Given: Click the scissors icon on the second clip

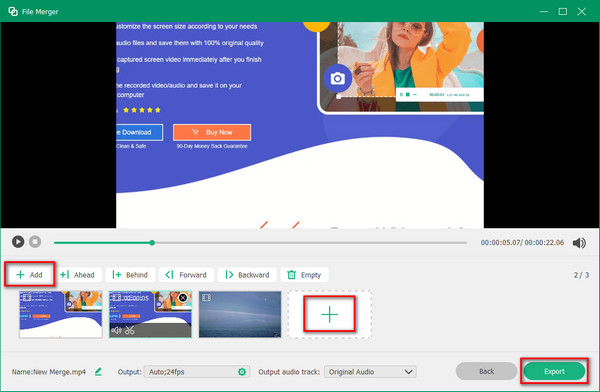Looking at the screenshot, I should pyautogui.click(x=130, y=330).
